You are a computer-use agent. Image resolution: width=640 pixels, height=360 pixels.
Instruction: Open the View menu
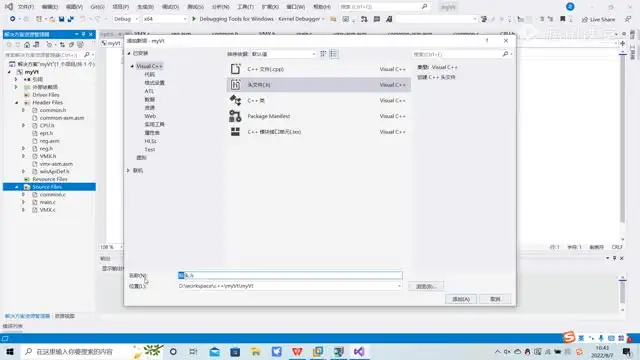click(74, 7)
